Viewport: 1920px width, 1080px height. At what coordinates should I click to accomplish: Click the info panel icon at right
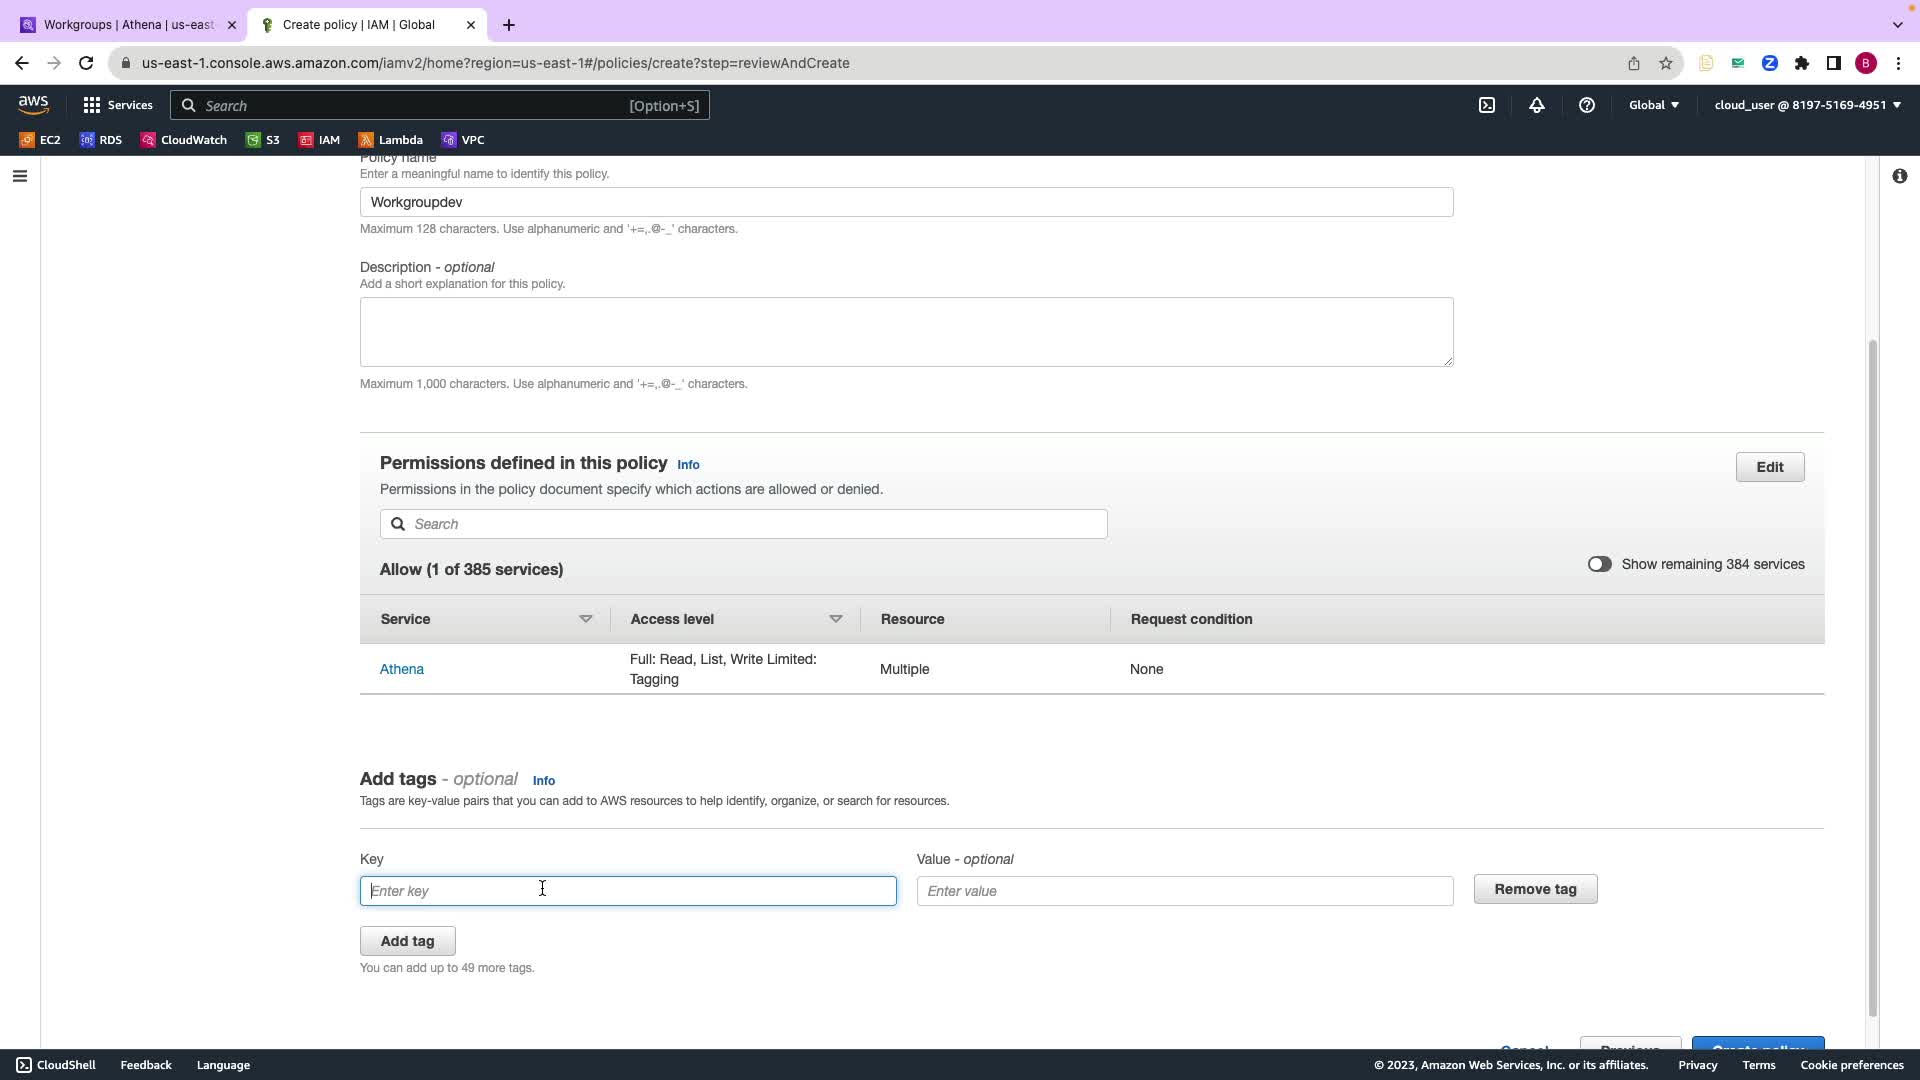tap(1899, 176)
